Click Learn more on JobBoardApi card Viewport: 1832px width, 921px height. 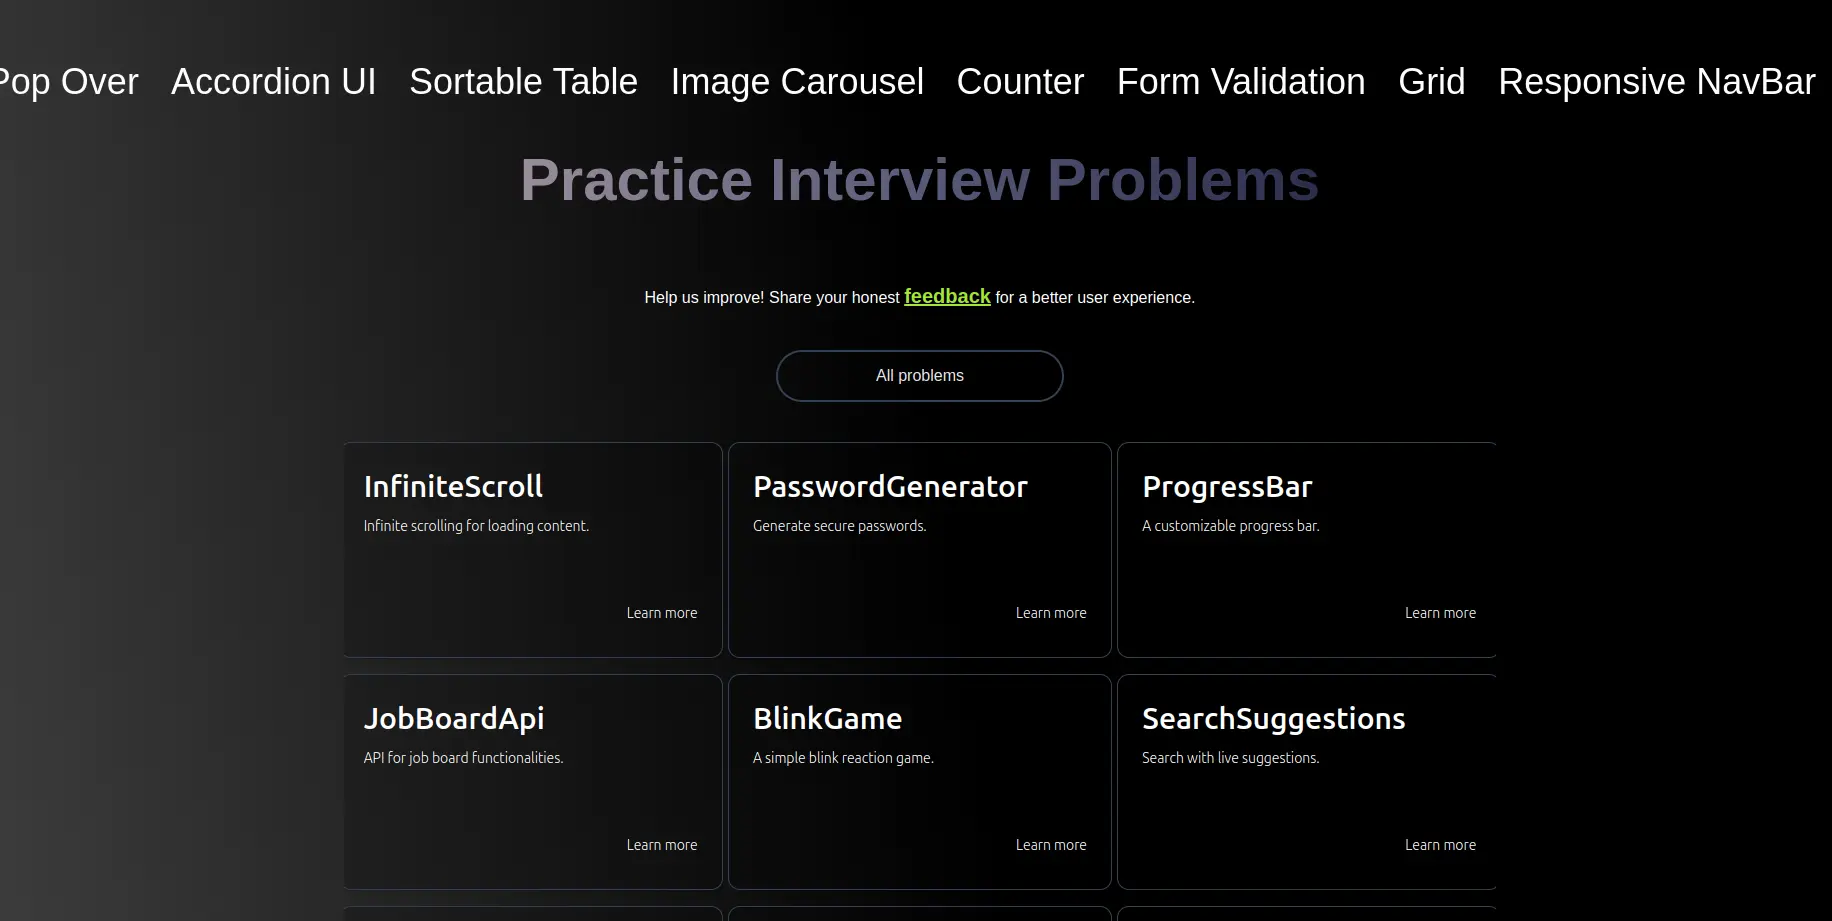coord(661,845)
